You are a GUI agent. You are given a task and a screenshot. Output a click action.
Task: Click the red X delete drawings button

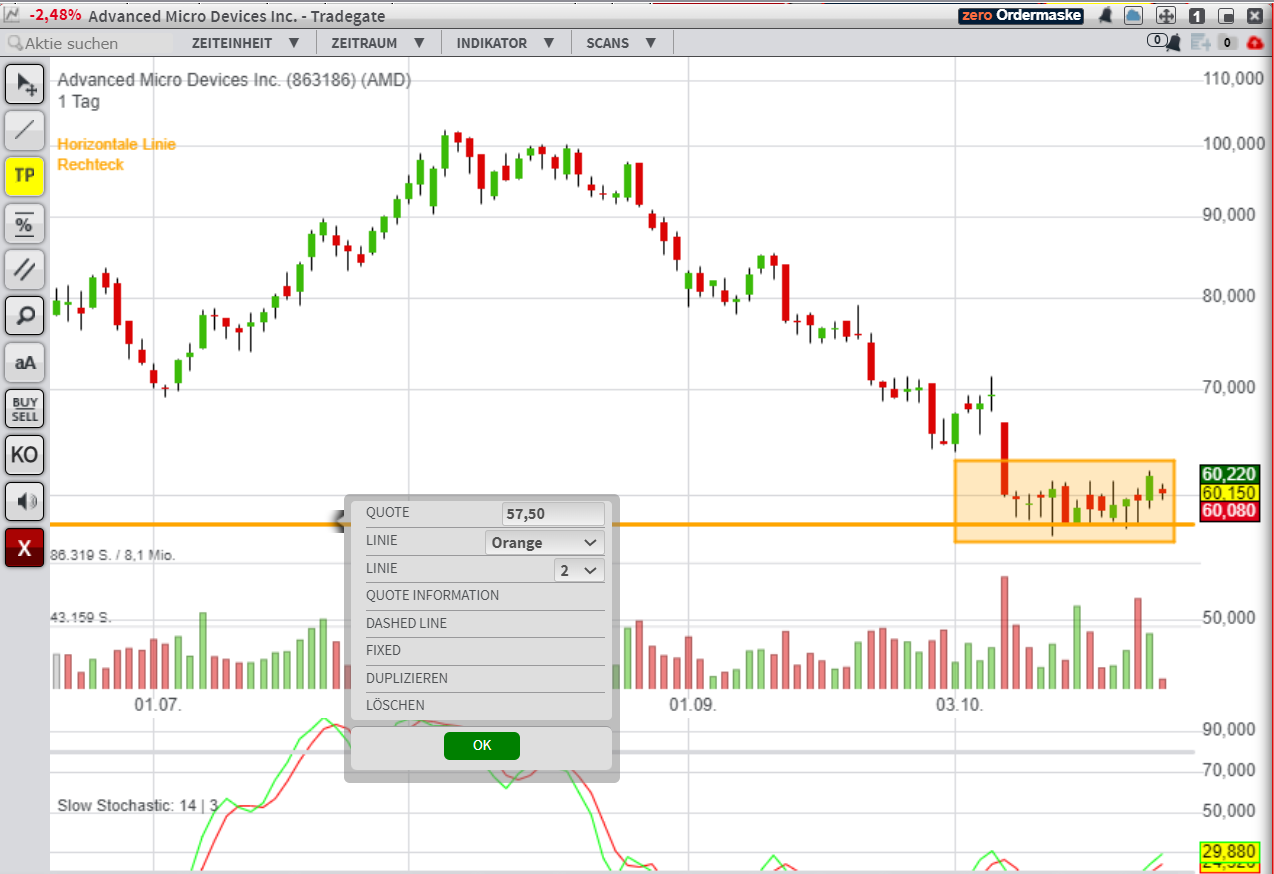pos(24,548)
